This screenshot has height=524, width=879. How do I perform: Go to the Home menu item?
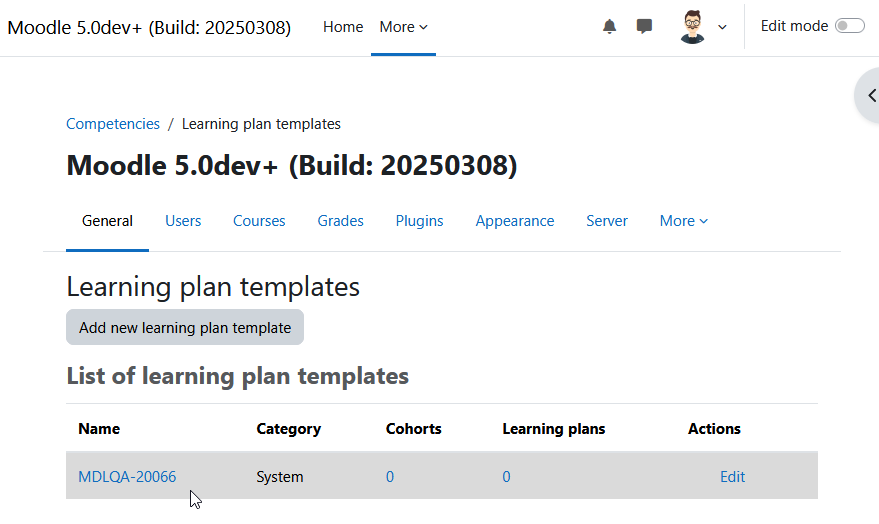click(x=343, y=27)
